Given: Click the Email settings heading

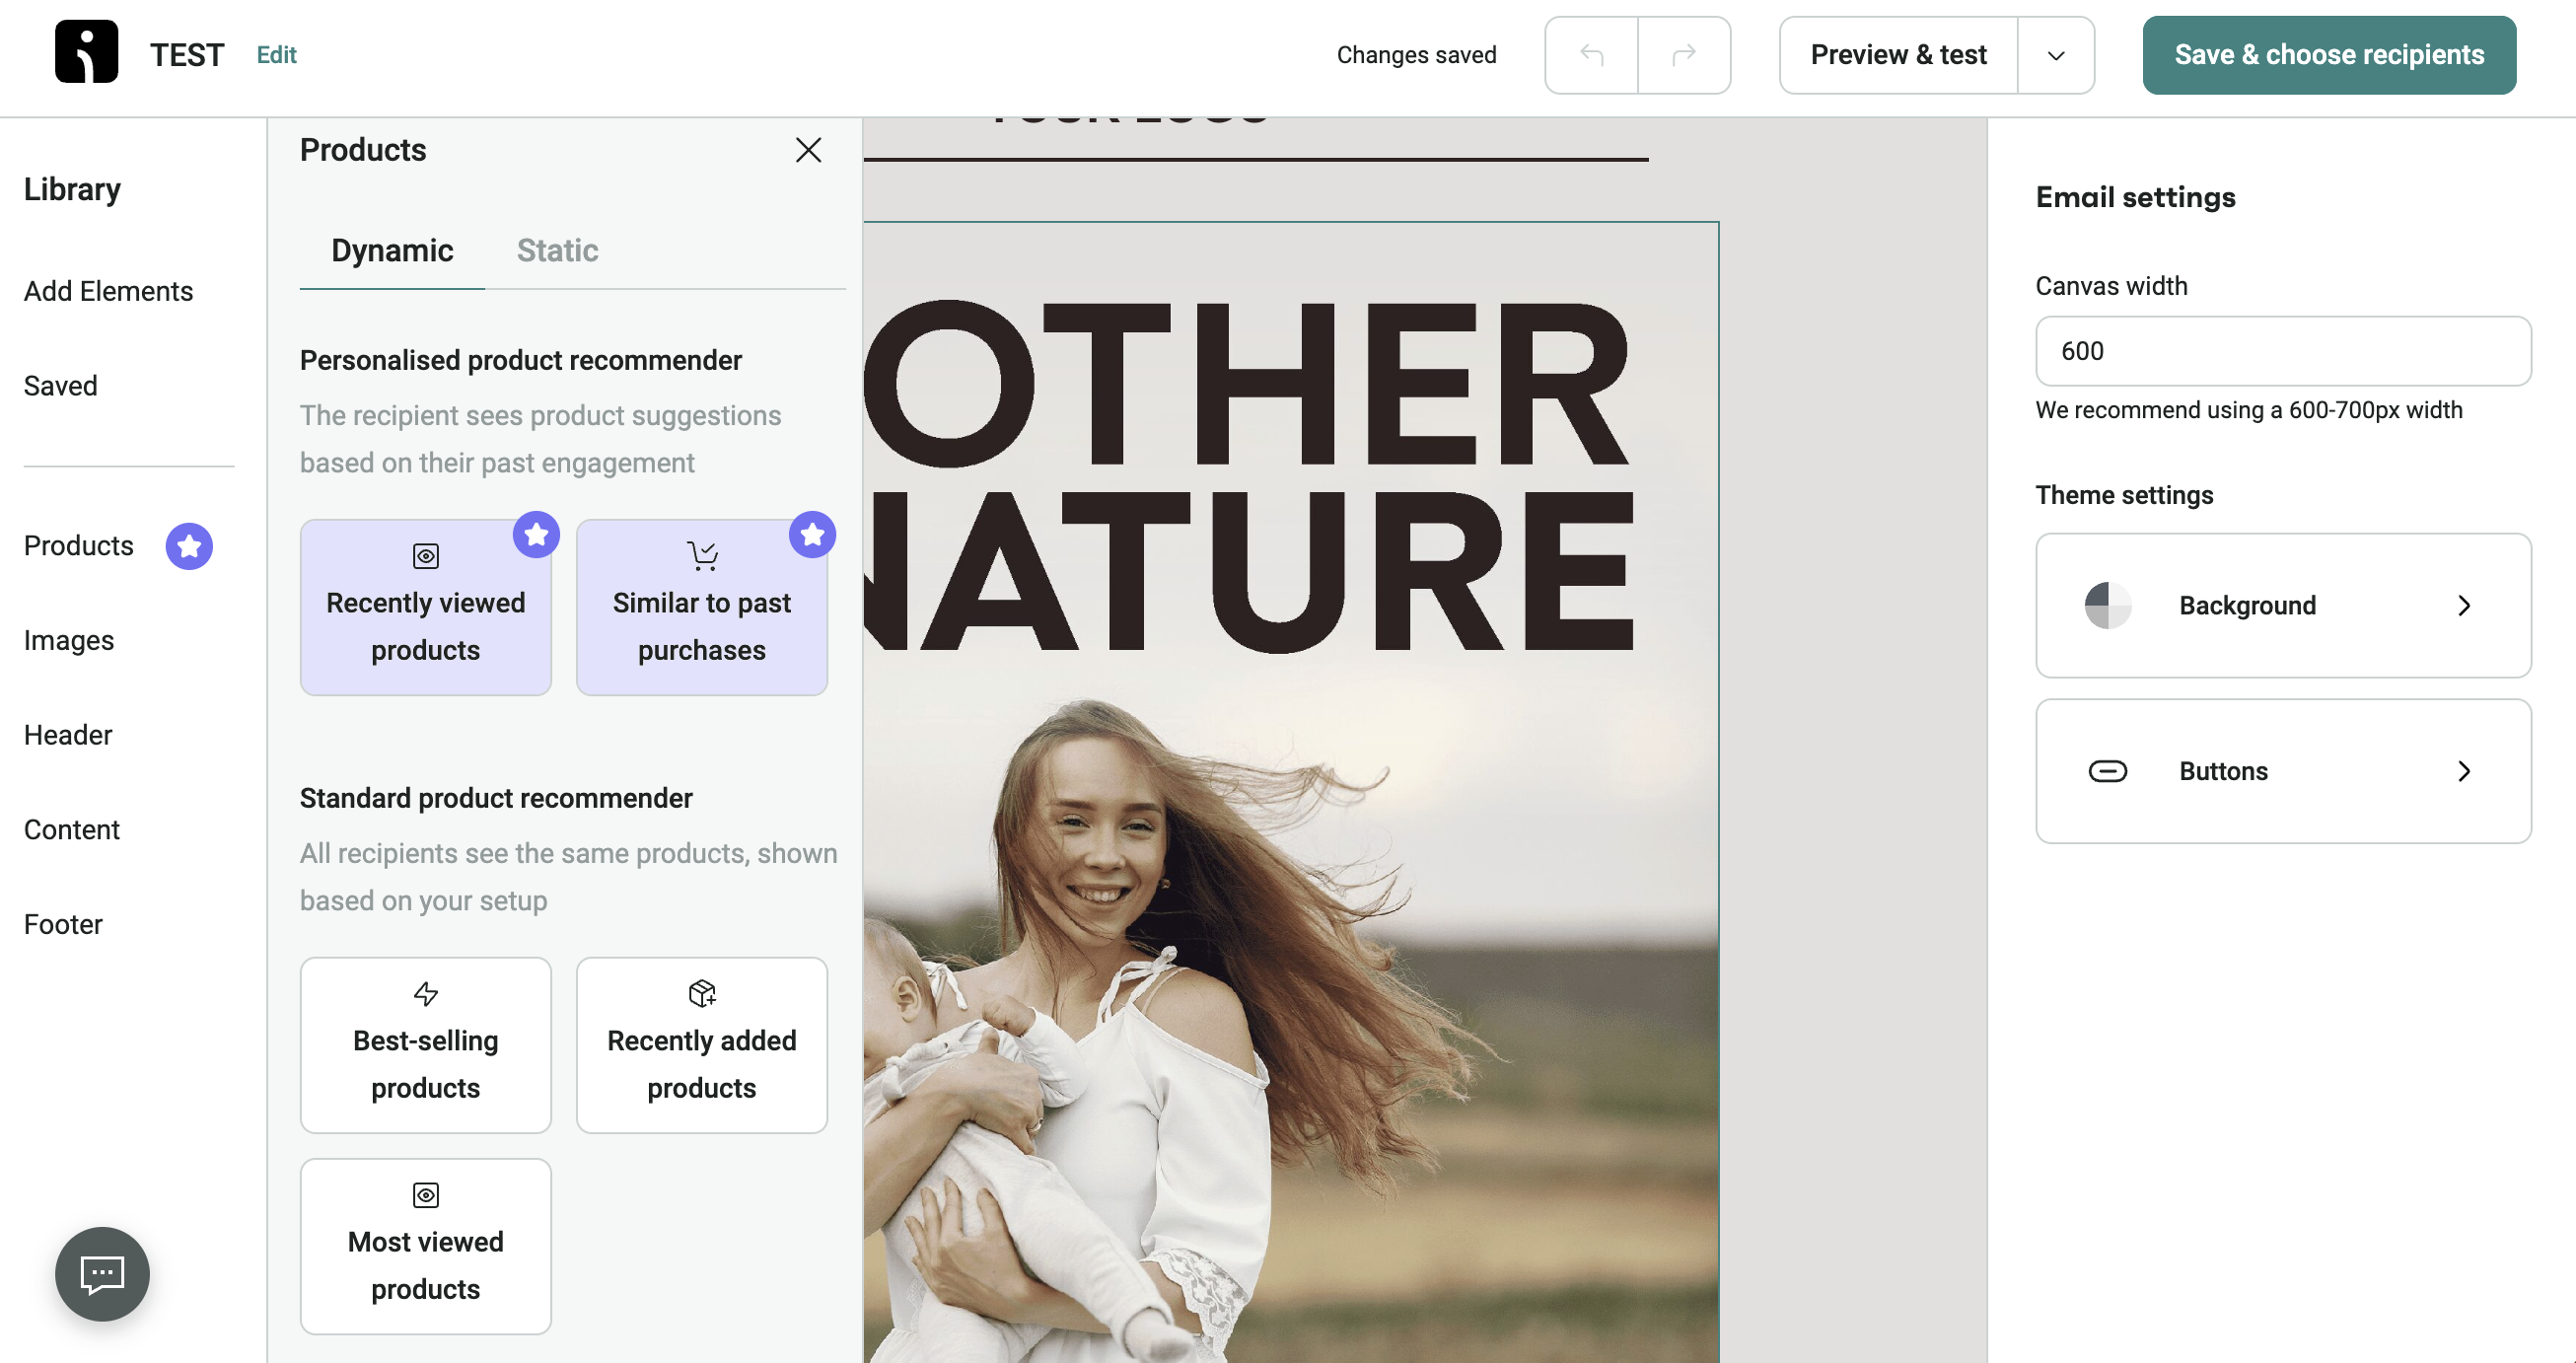Looking at the screenshot, I should (2135, 197).
